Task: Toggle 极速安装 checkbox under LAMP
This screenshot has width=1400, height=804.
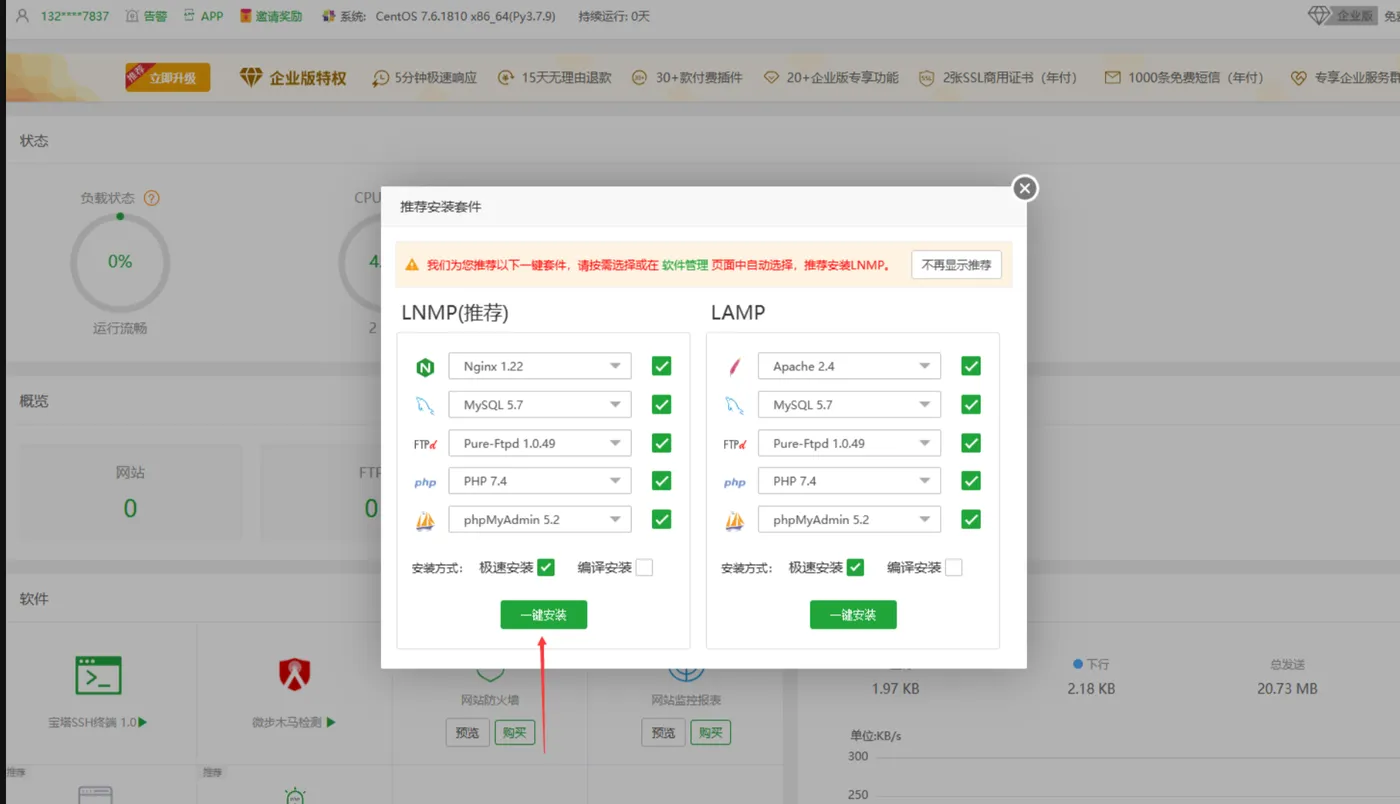Action: tap(855, 567)
